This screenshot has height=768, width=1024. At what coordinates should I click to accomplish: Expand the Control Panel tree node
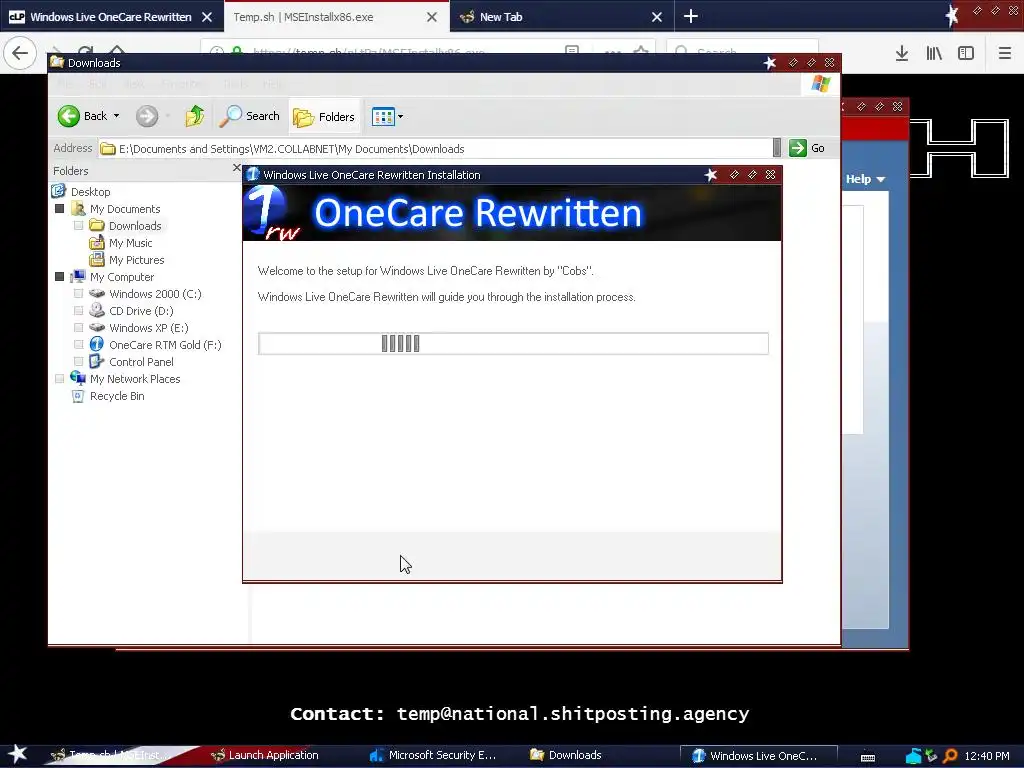click(78, 361)
